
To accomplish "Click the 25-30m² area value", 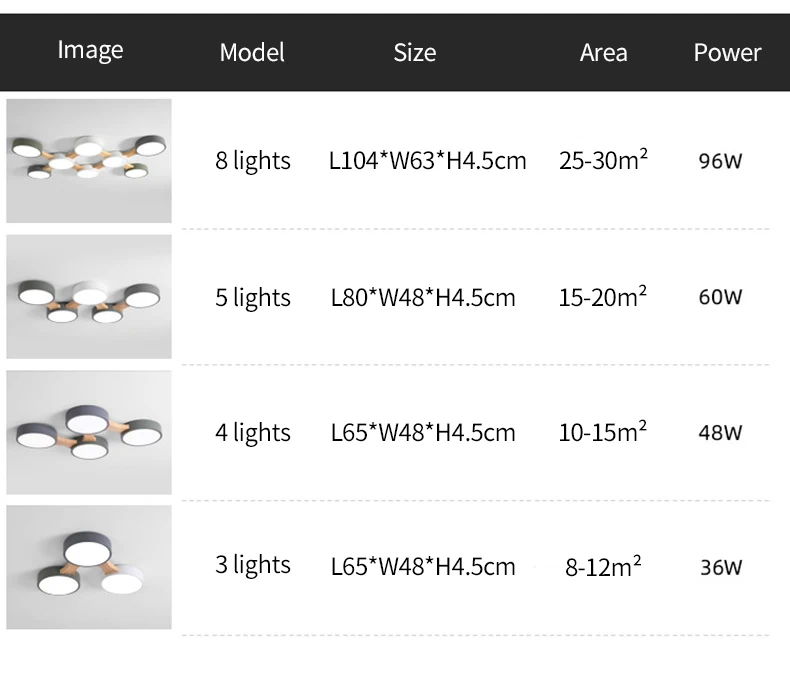I will point(603,160).
